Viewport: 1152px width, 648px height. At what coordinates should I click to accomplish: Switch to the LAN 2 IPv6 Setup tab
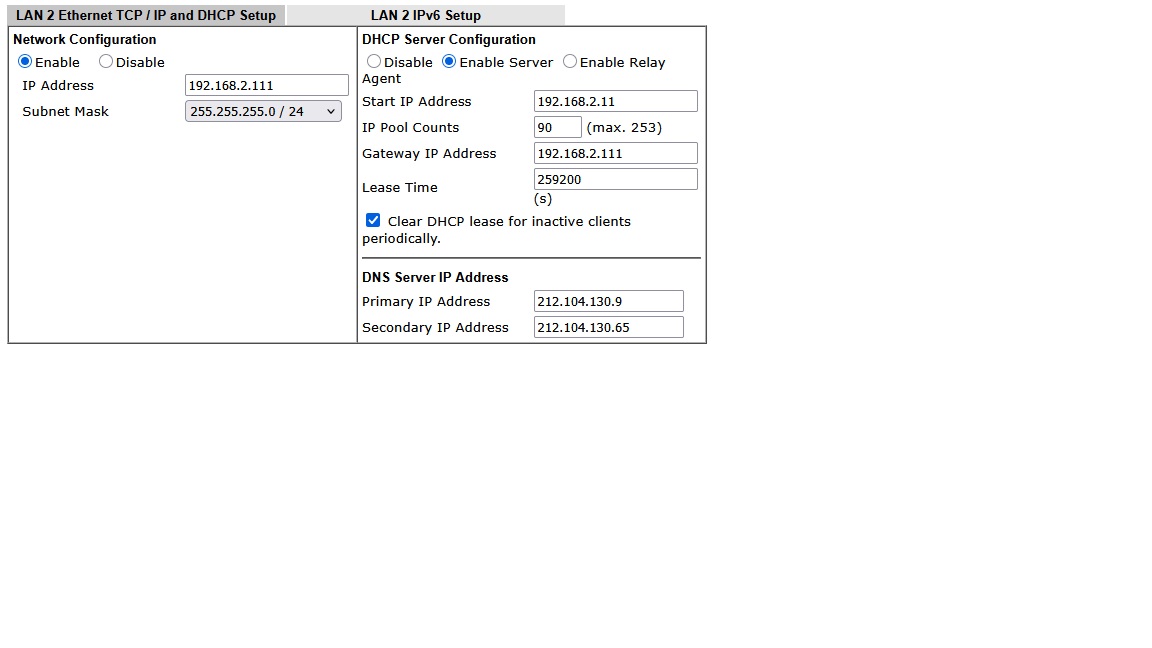(x=425, y=16)
